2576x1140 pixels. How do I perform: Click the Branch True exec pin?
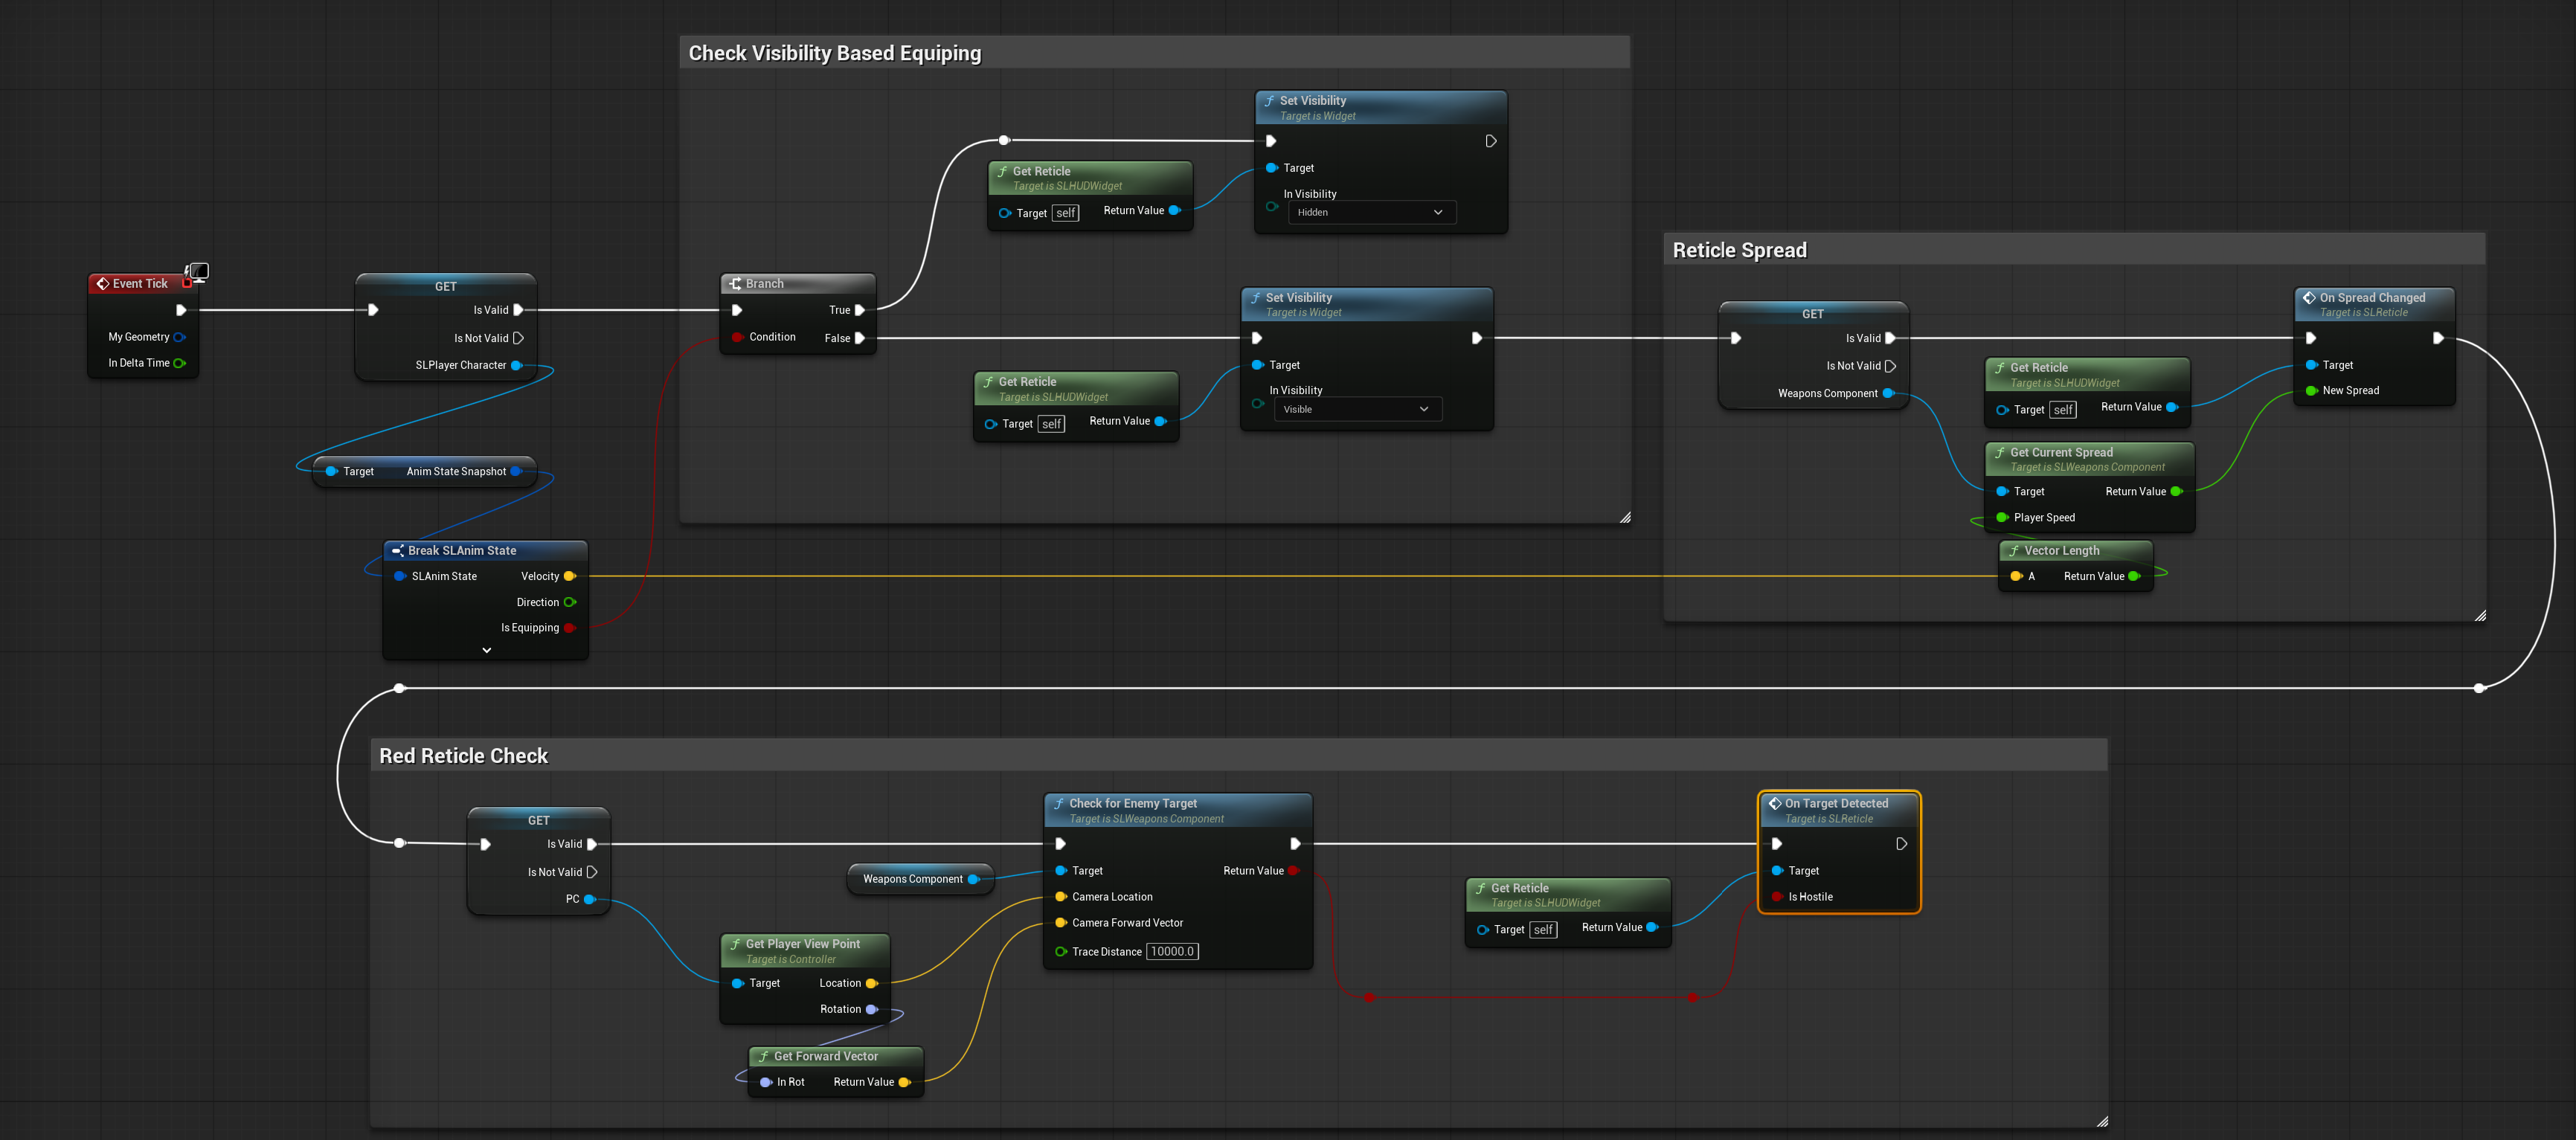860,310
